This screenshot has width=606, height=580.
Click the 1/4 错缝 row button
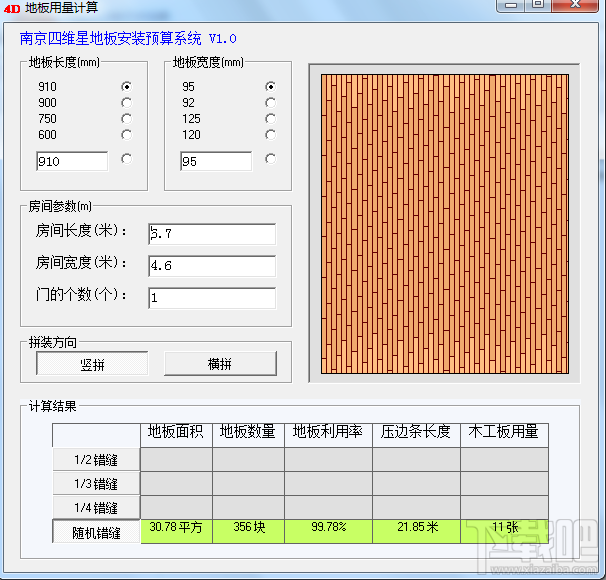point(96,507)
